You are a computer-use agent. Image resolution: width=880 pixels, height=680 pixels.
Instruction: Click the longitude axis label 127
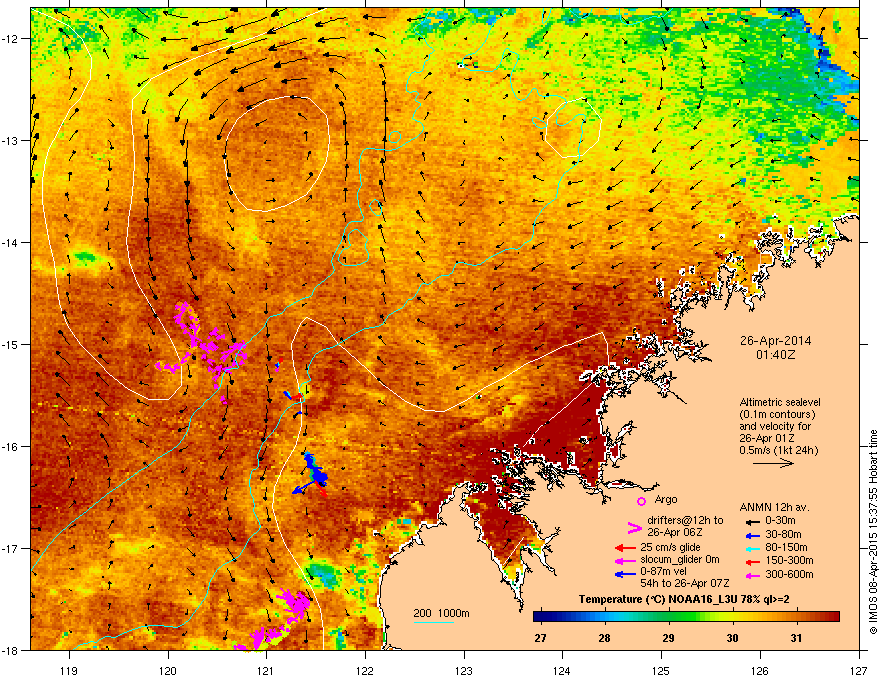(x=859, y=670)
